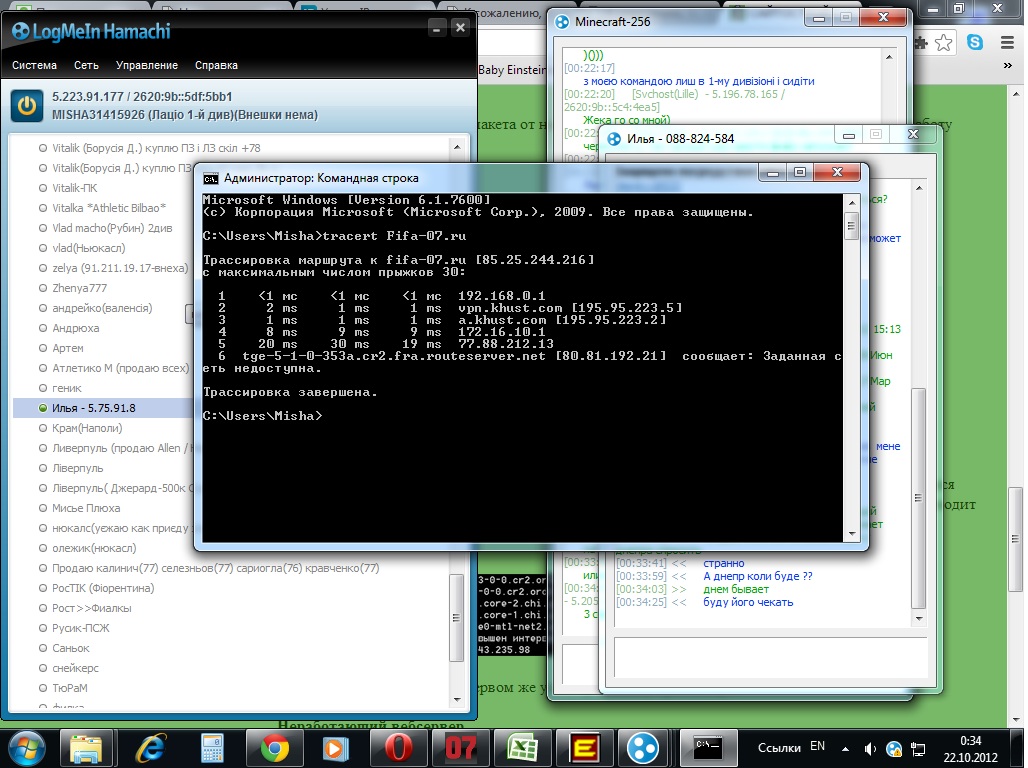The height and width of the screenshot is (768, 1028).
Task: Select peer vlad(Ньюкасл)
Action: [89, 248]
